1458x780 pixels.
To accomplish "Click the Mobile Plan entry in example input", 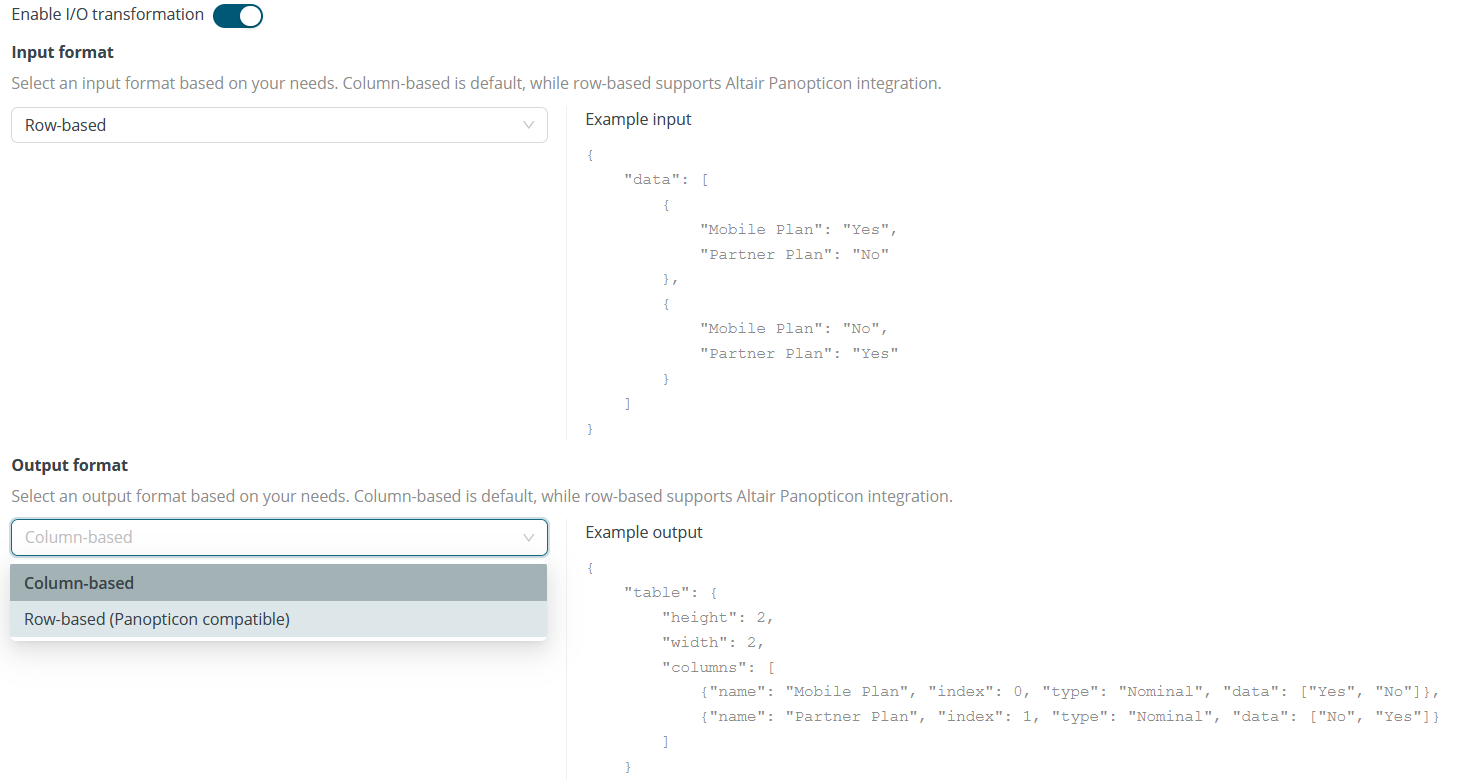I will (797, 229).
